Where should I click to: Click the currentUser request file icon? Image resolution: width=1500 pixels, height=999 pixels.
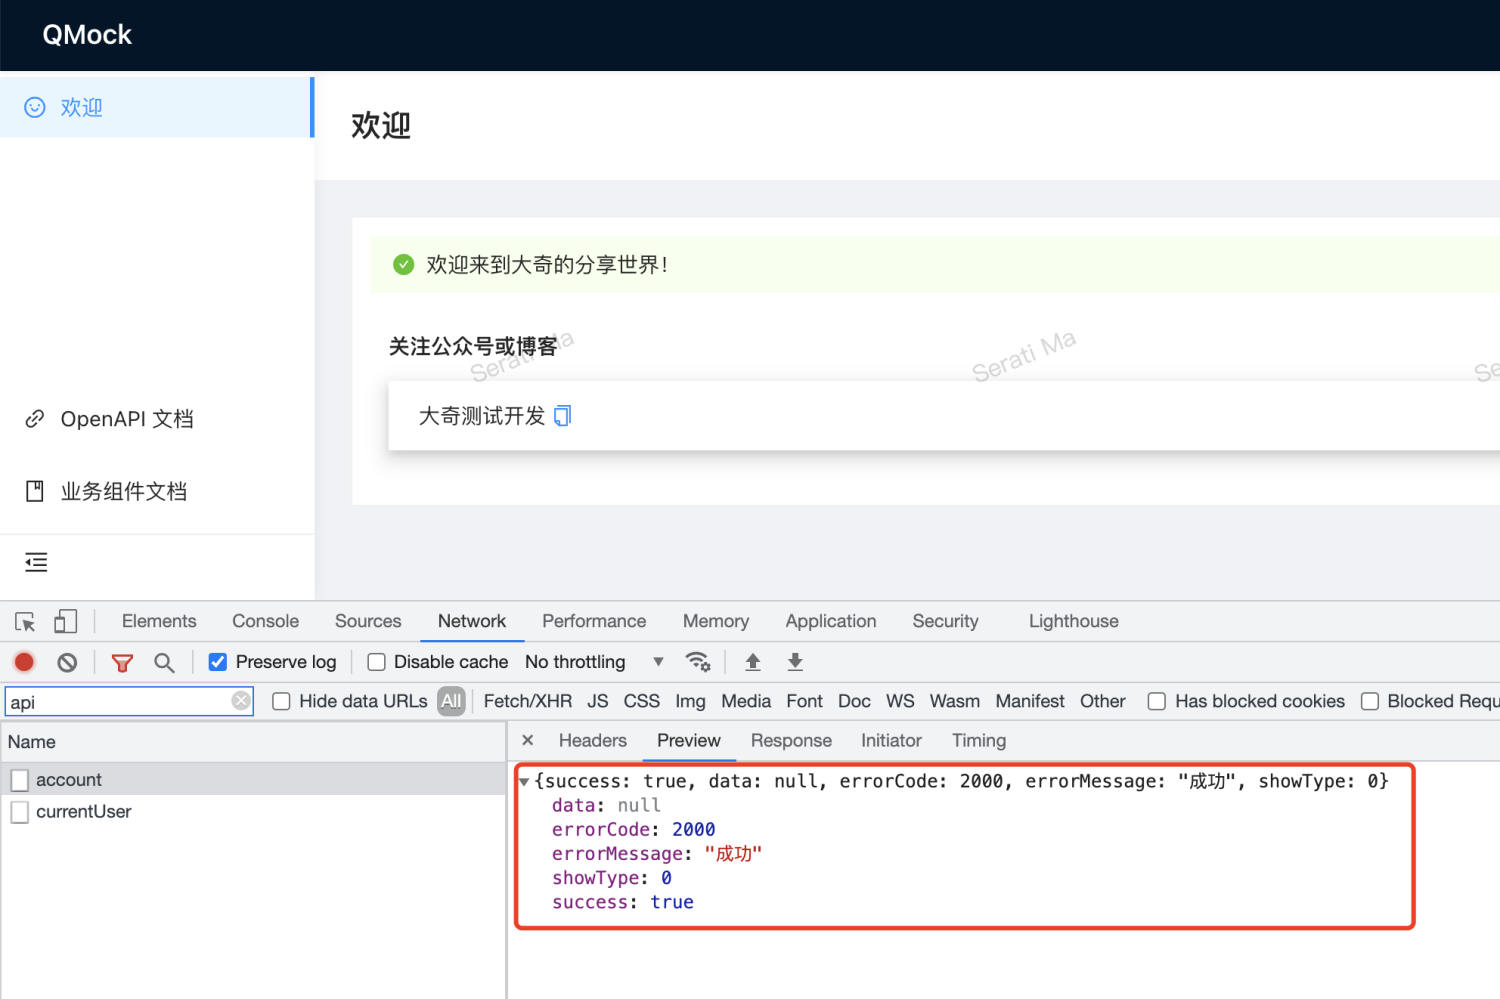(x=20, y=812)
